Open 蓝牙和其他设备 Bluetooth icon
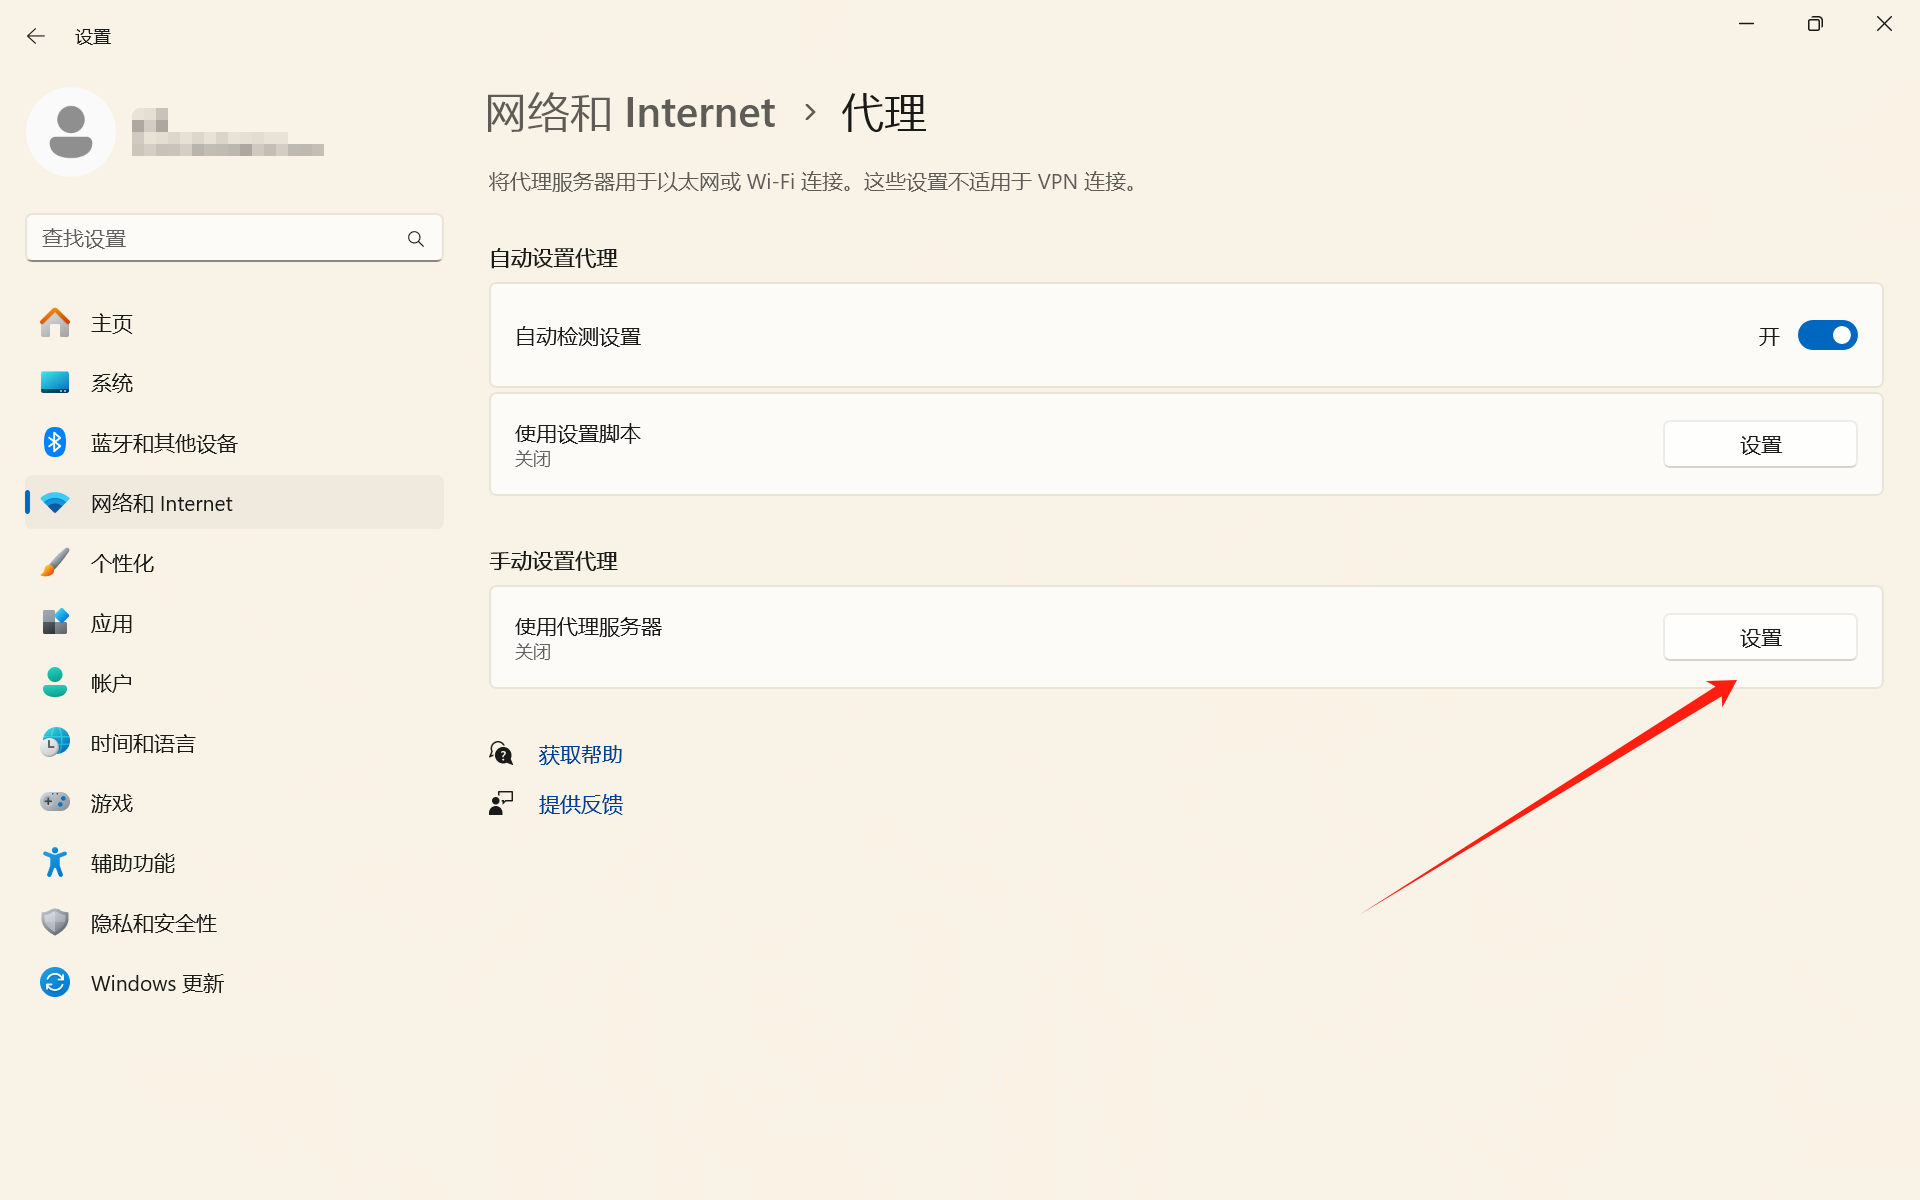Viewport: 1920px width, 1200px height. [x=55, y=442]
